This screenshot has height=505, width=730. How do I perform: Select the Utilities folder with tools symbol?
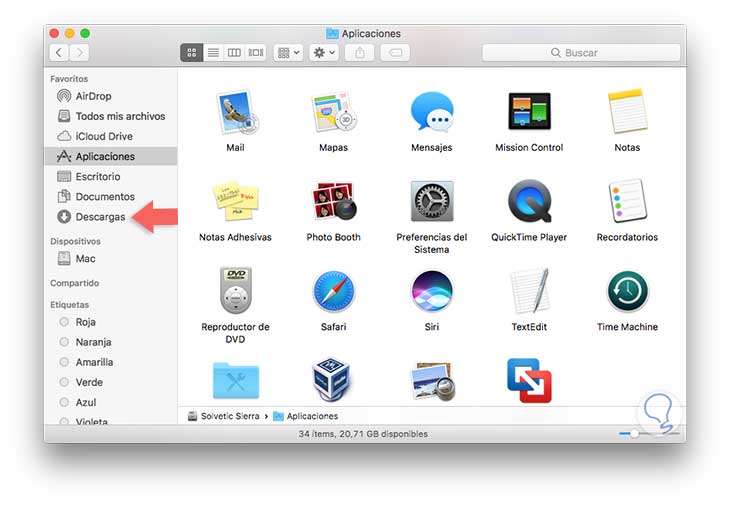tap(236, 381)
